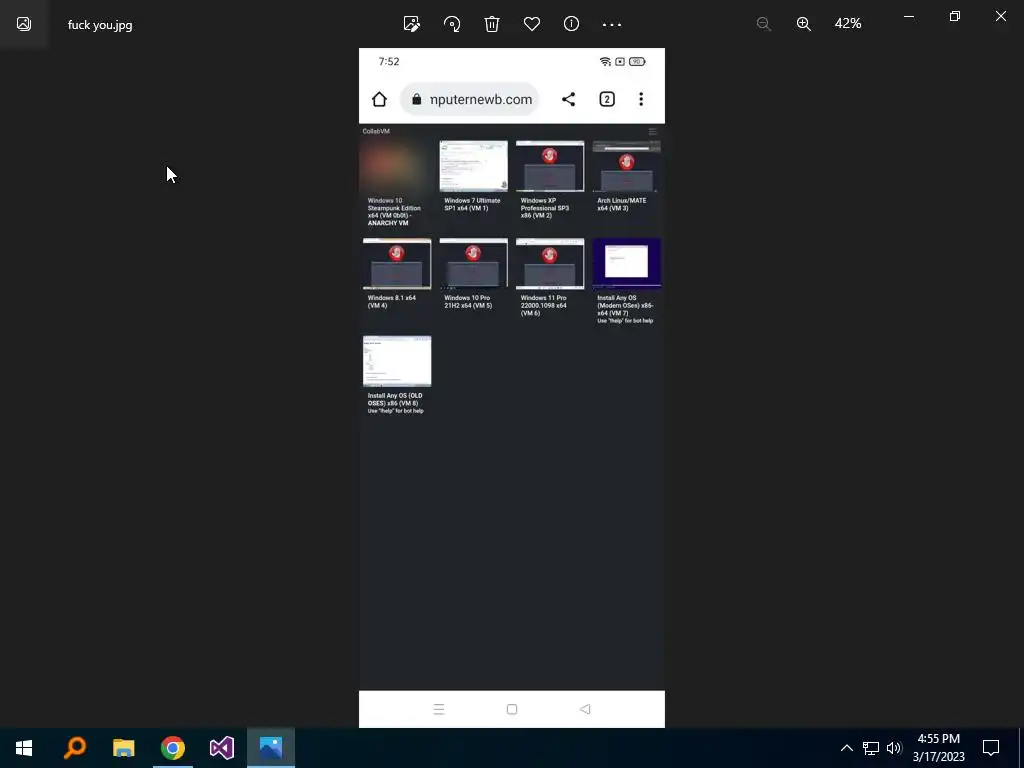Tap the Android back triangle button
This screenshot has height=768, width=1024.
(585, 709)
